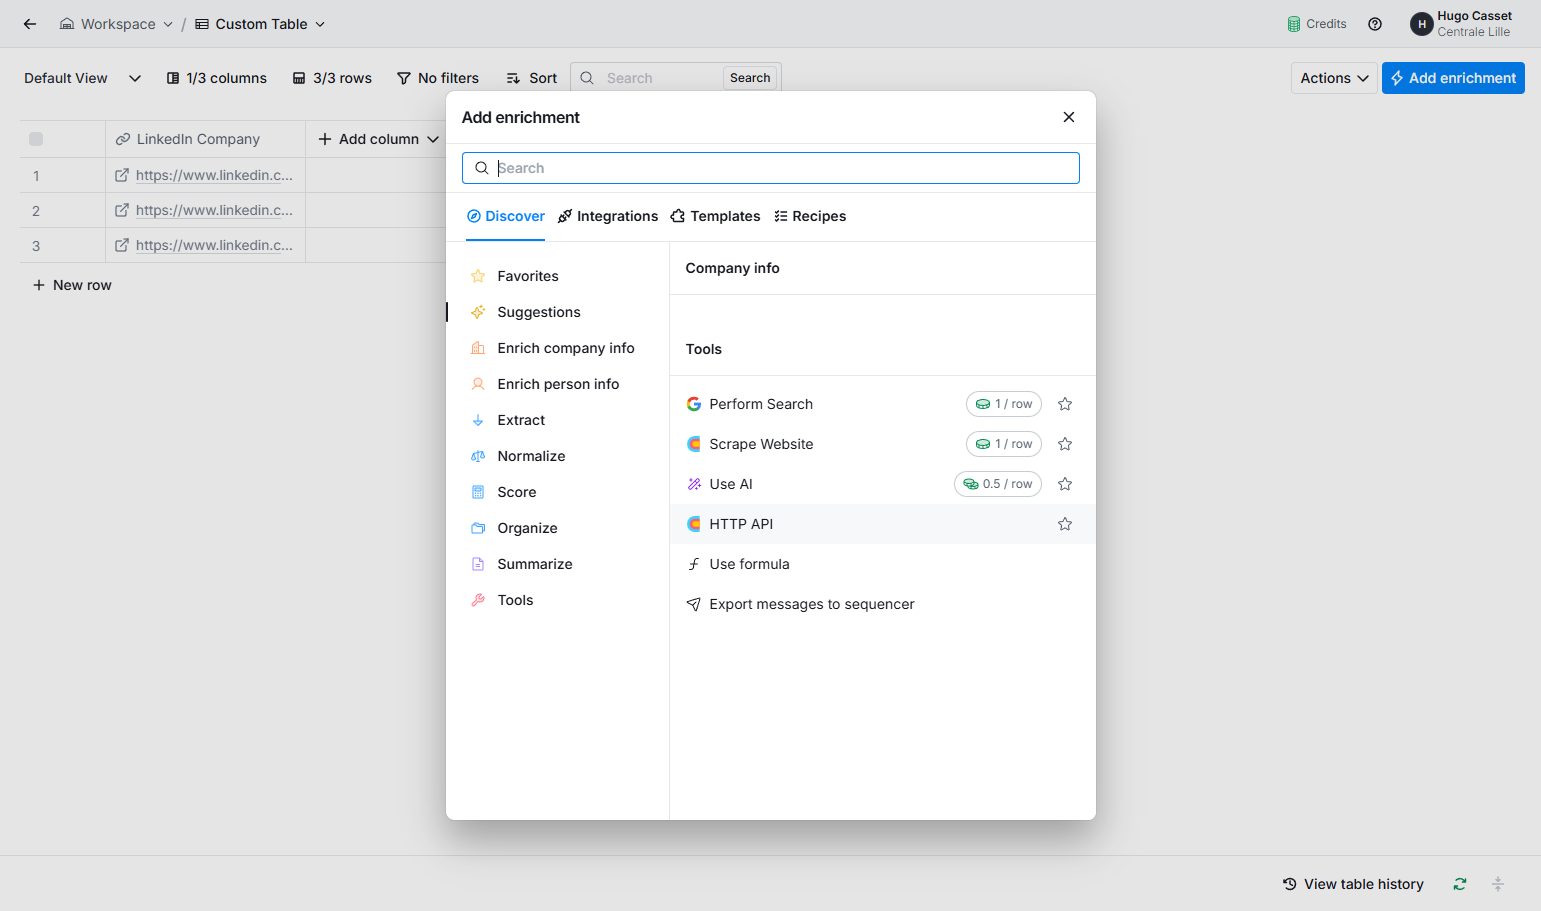Image resolution: width=1541 pixels, height=911 pixels.
Task: Star the Use AI tool
Action: click(x=1065, y=484)
